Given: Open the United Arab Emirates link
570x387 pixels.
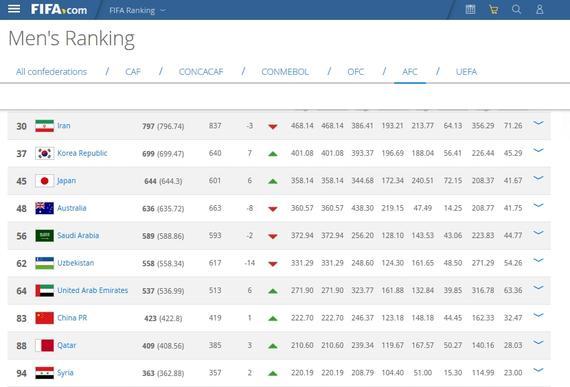Looking at the screenshot, I should [x=93, y=290].
